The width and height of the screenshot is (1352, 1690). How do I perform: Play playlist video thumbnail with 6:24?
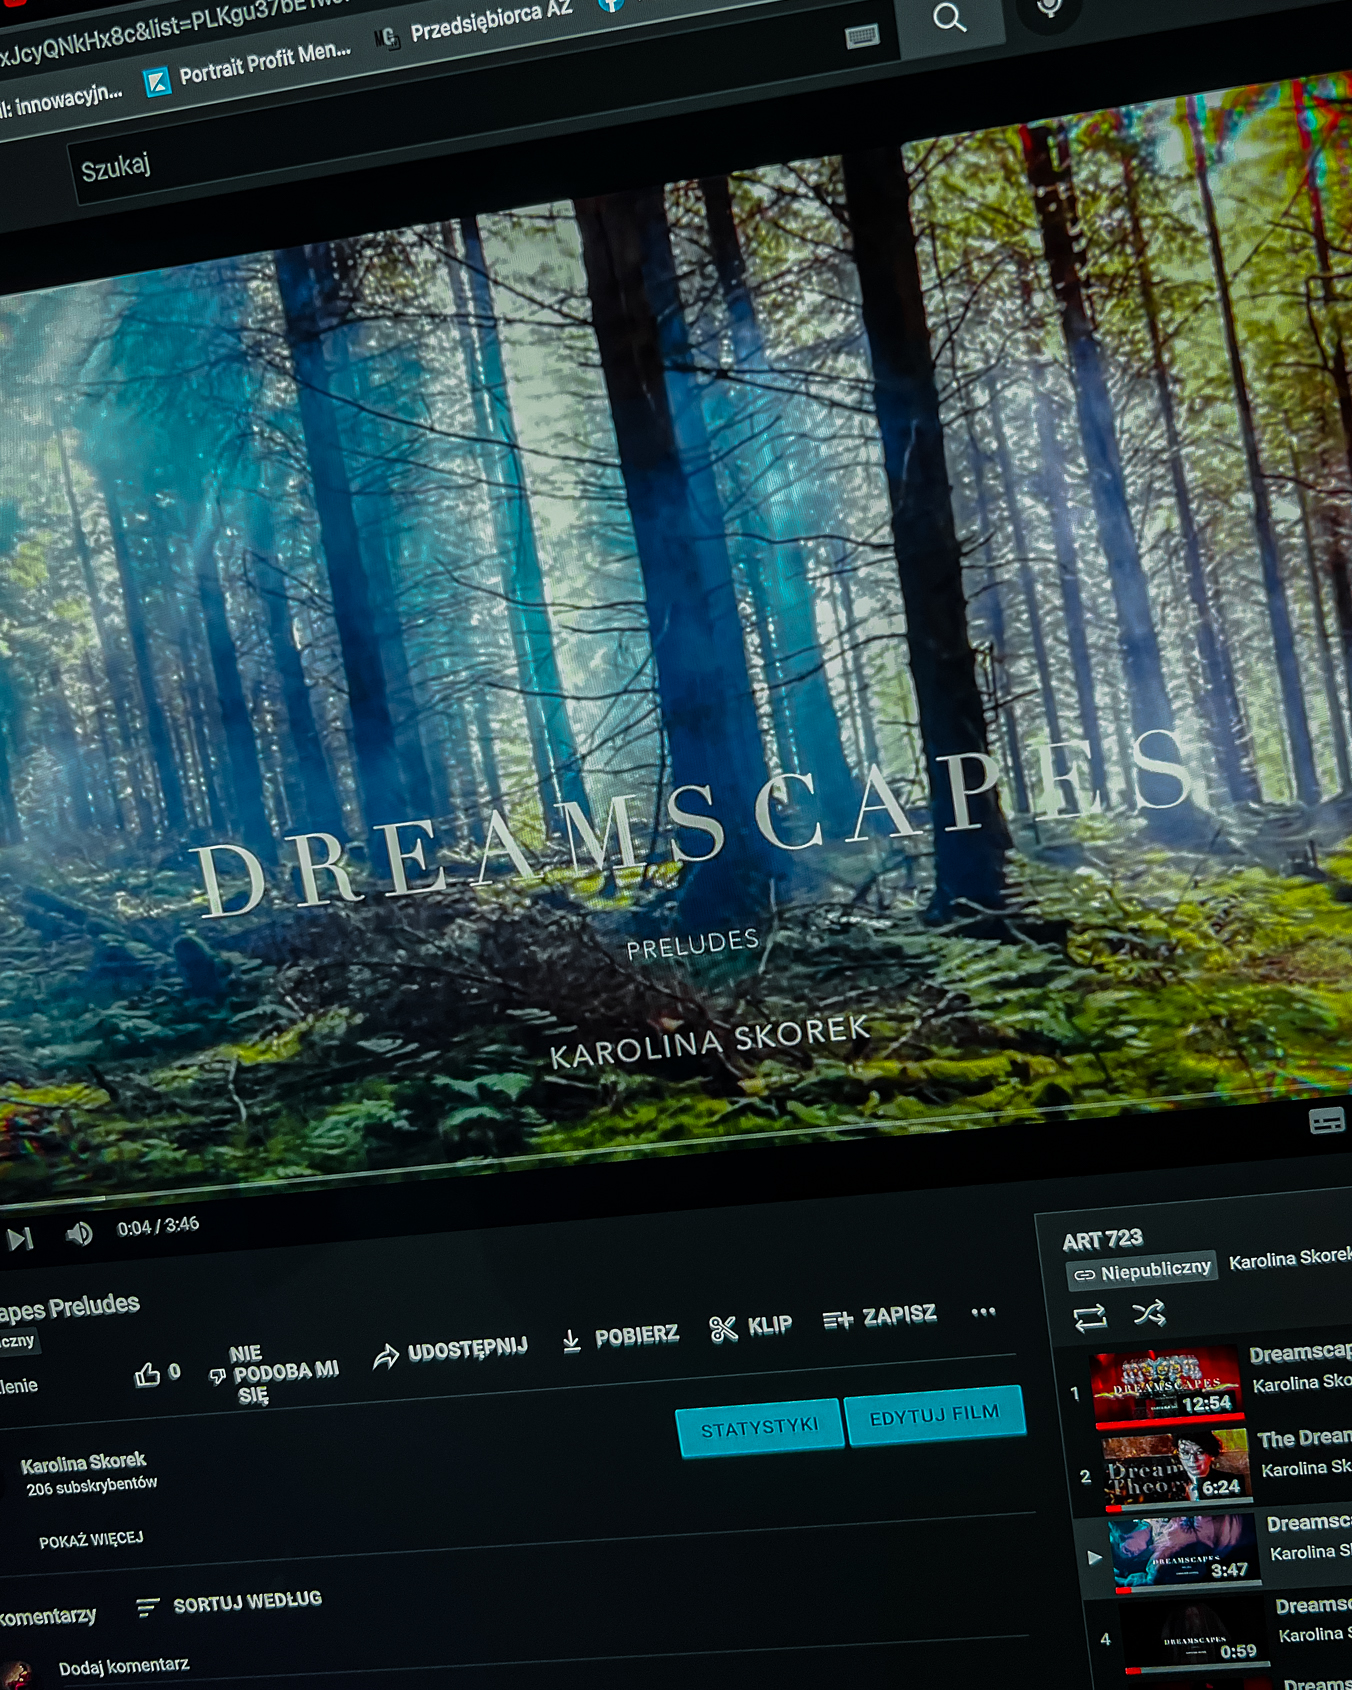click(1176, 1468)
